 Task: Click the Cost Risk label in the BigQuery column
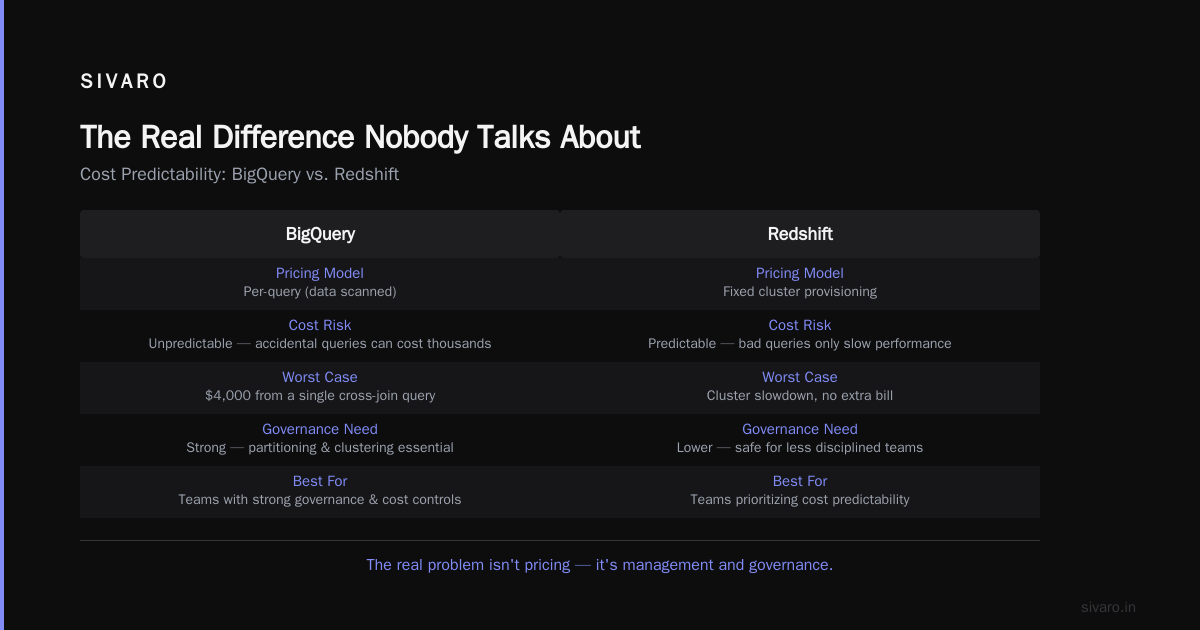tap(320, 325)
